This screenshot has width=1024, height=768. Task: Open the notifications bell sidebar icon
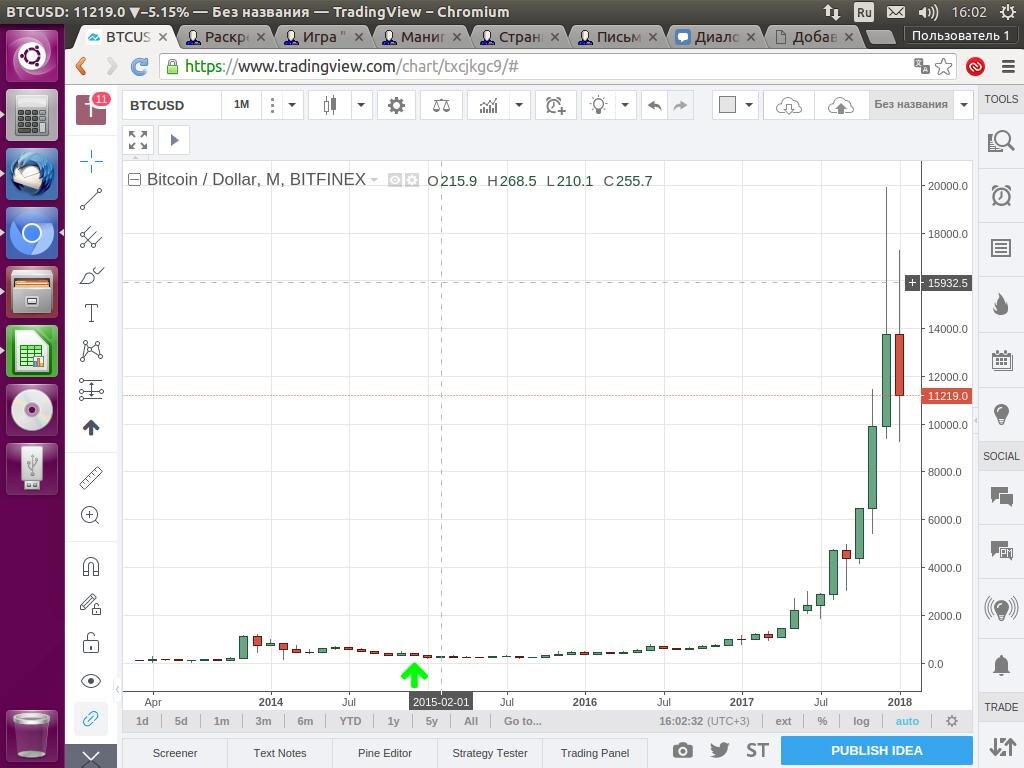click(x=1001, y=665)
